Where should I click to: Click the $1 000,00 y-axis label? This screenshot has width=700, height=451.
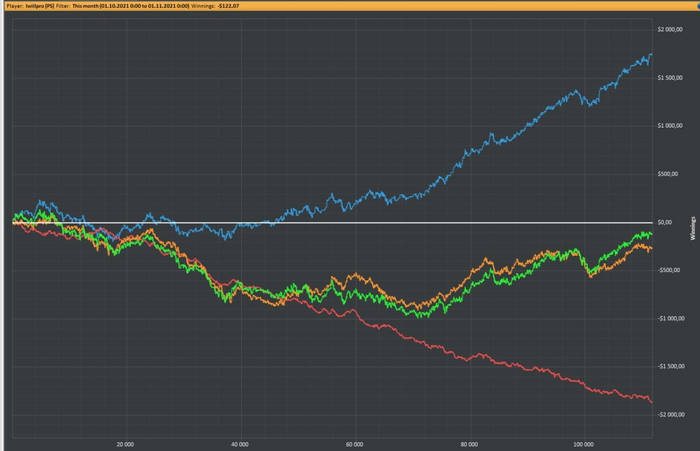[x=670, y=126]
